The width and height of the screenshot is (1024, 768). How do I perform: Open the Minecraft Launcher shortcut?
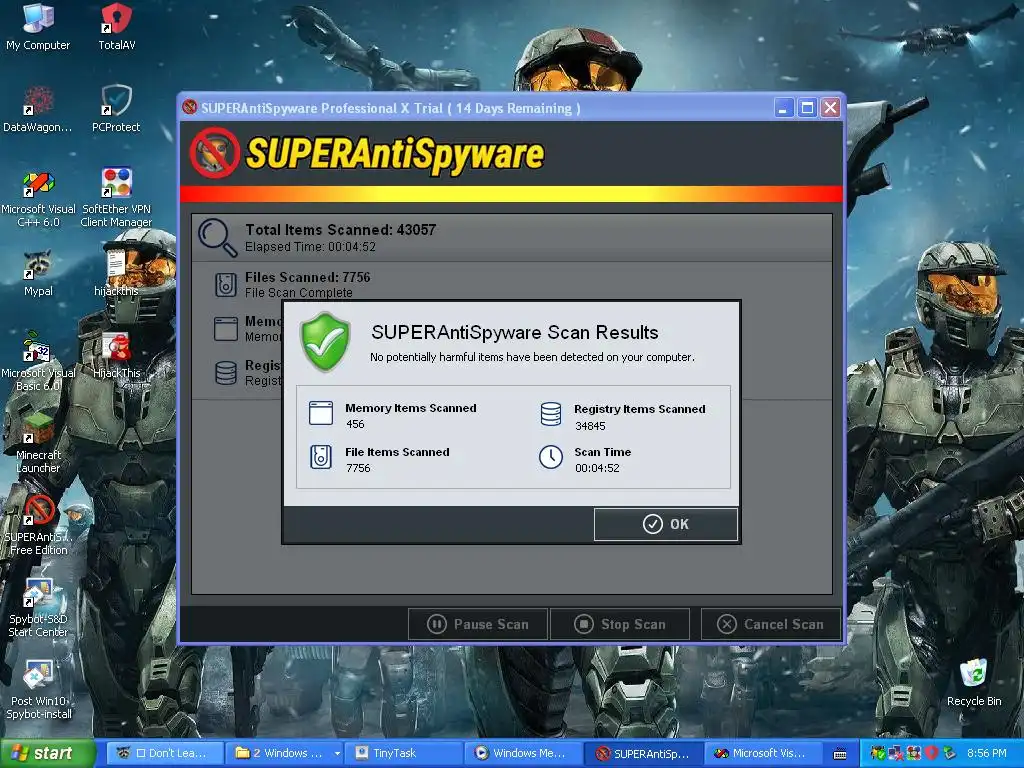[x=38, y=444]
